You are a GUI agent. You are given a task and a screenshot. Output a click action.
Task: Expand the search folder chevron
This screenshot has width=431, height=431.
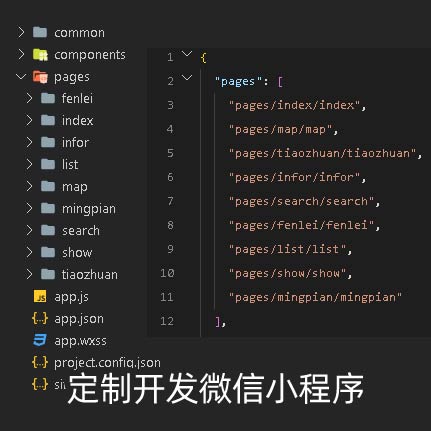29,230
